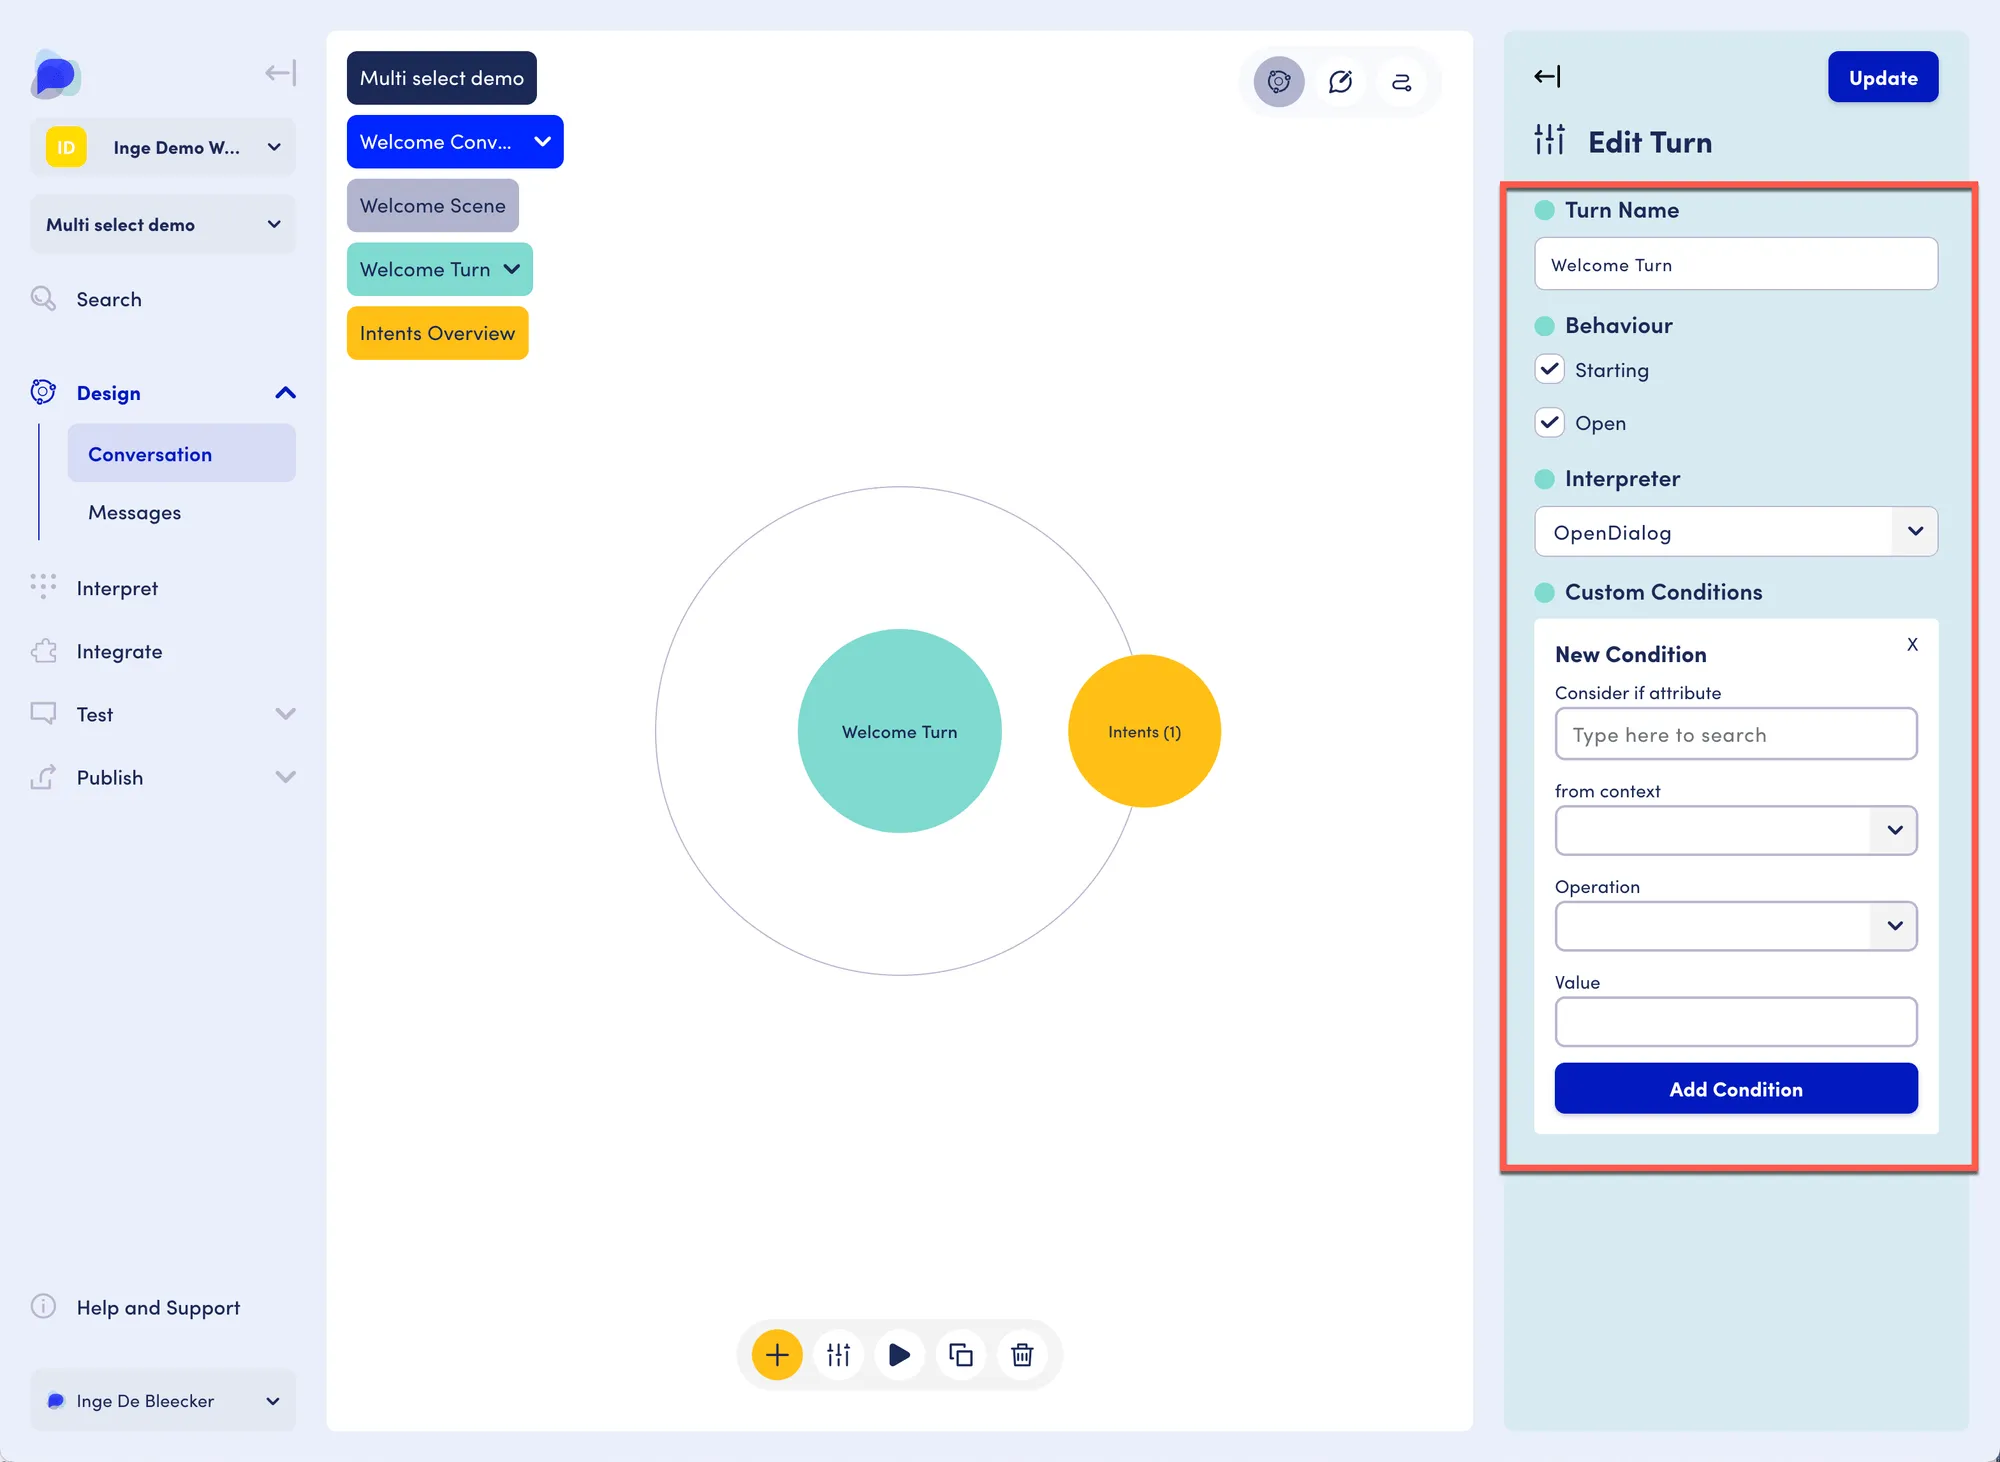This screenshot has width=2000, height=1462.
Task: Click the Consider if attribute search field
Action: pyautogui.click(x=1736, y=734)
